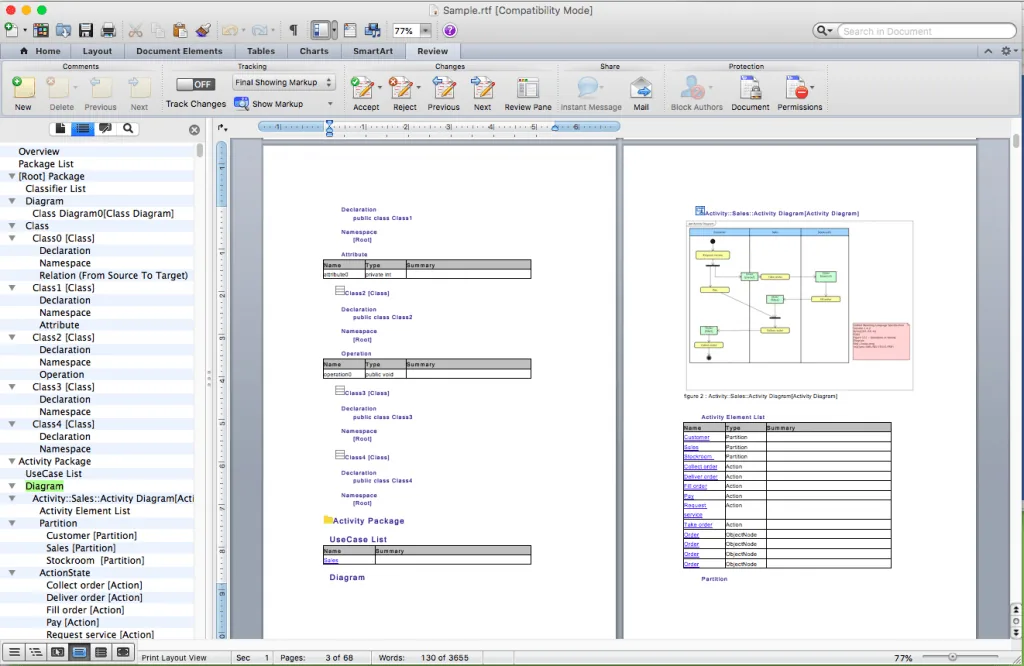Viewport: 1024px width, 666px height.
Task: Reject the tracked change
Action: 402,93
